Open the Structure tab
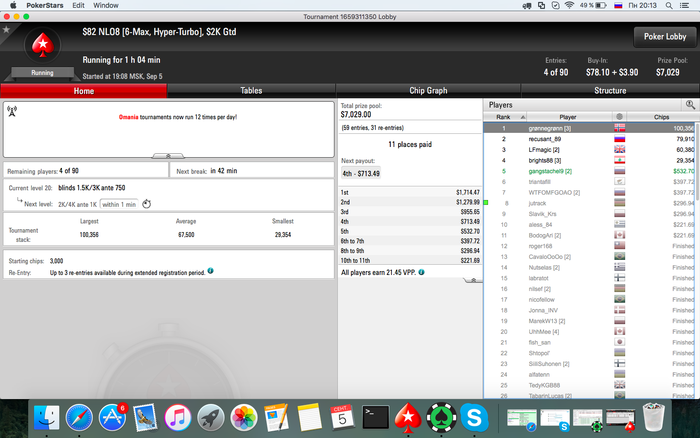700x438 pixels. 610,91
